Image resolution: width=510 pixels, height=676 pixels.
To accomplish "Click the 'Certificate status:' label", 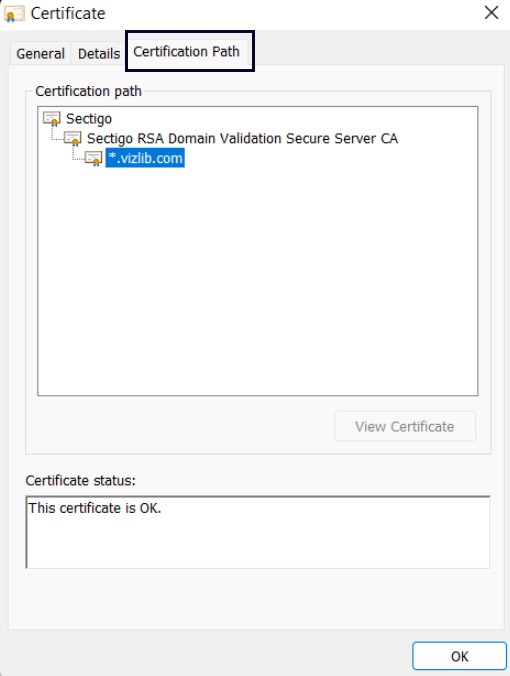I will (x=80, y=480).
